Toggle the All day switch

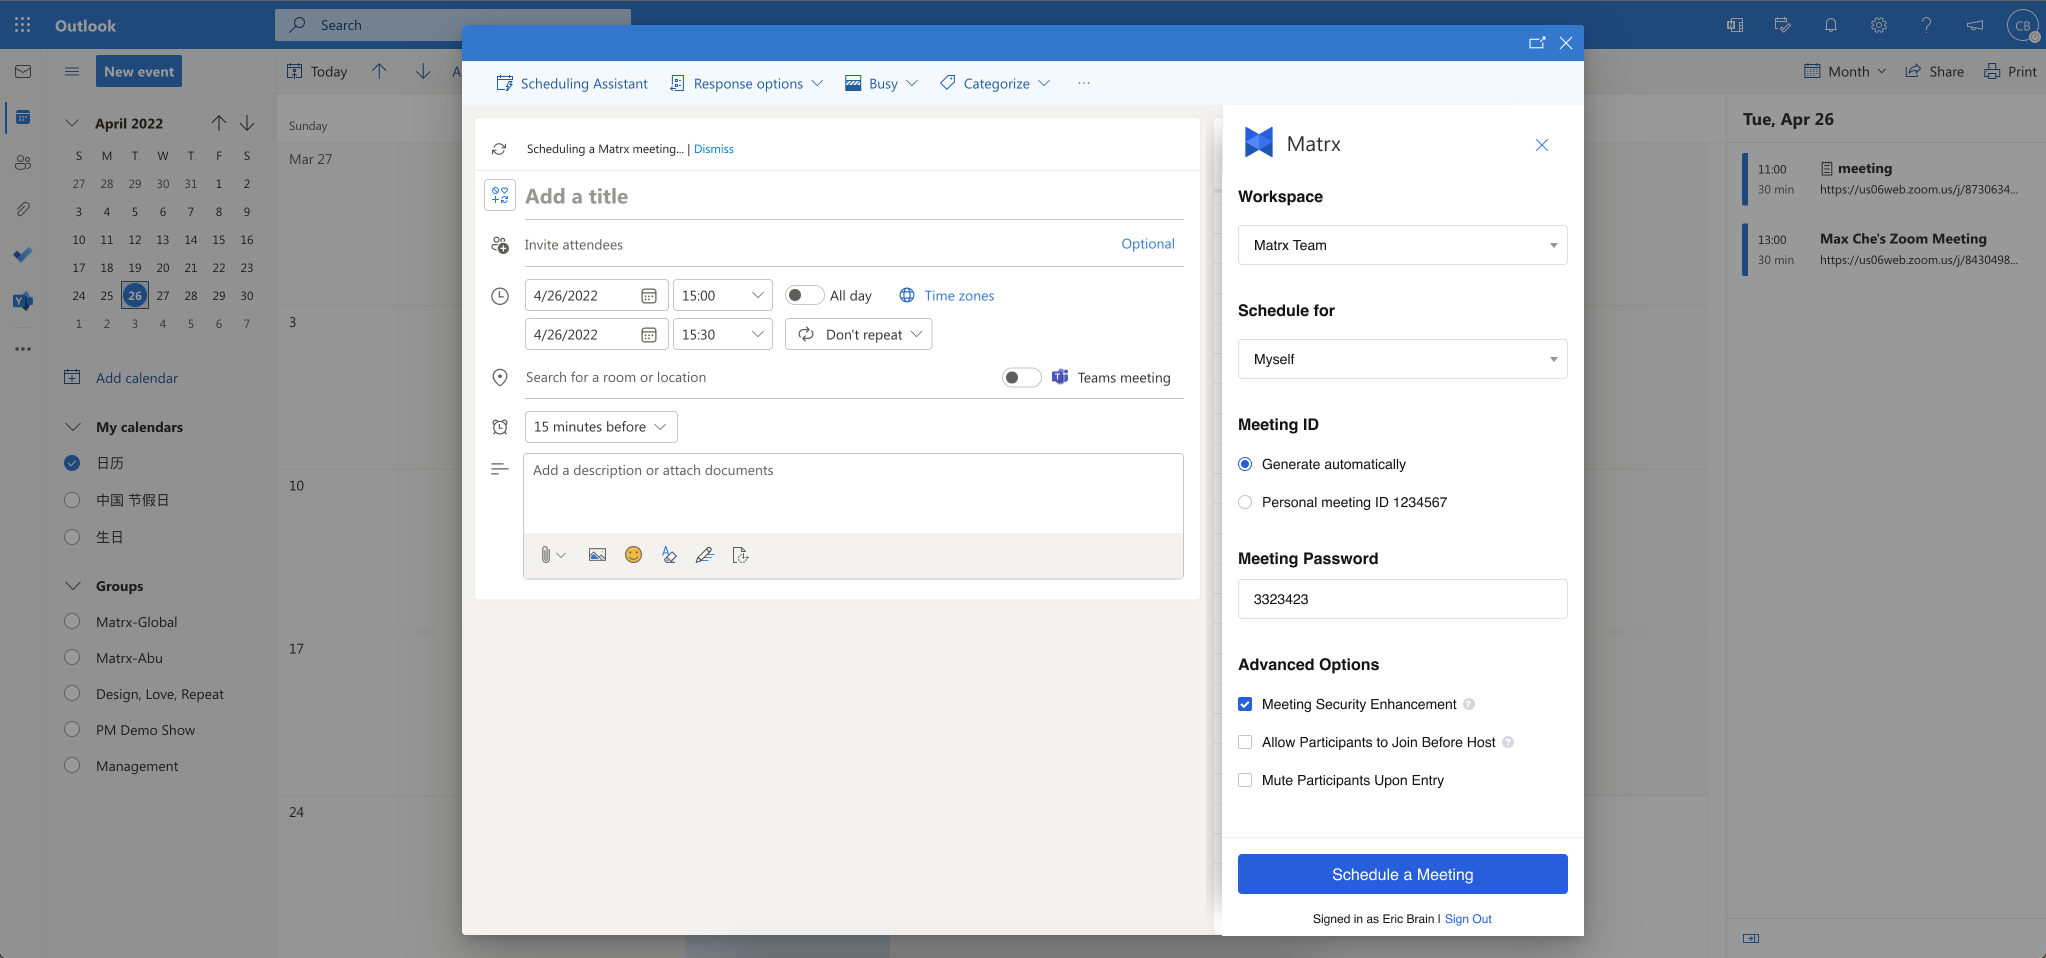pos(803,295)
